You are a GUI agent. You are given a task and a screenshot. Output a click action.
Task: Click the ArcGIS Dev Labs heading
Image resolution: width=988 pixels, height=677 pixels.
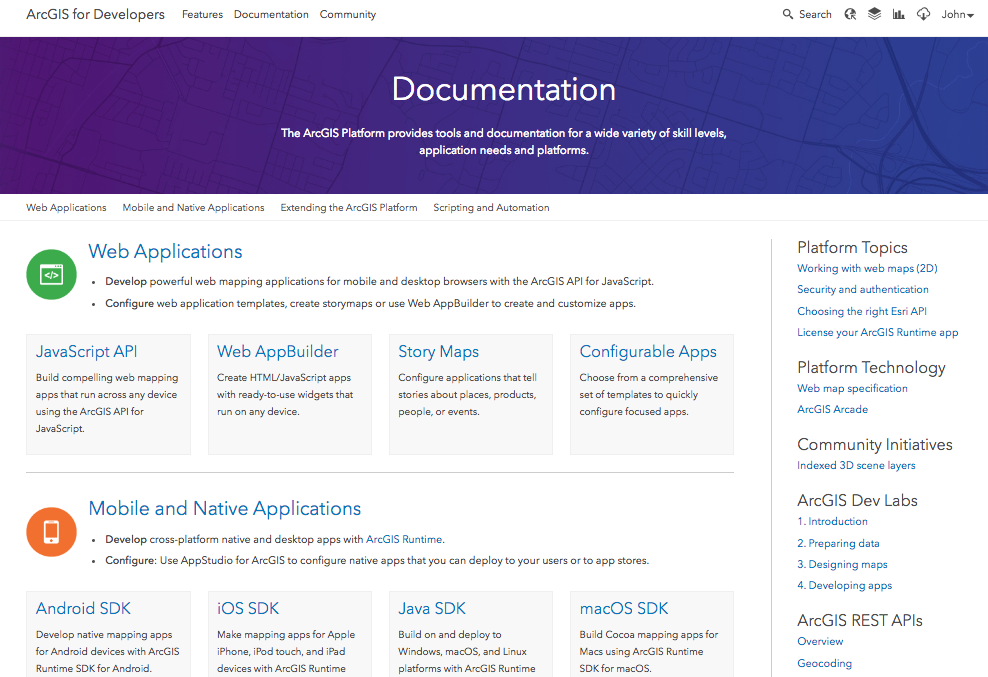858,501
